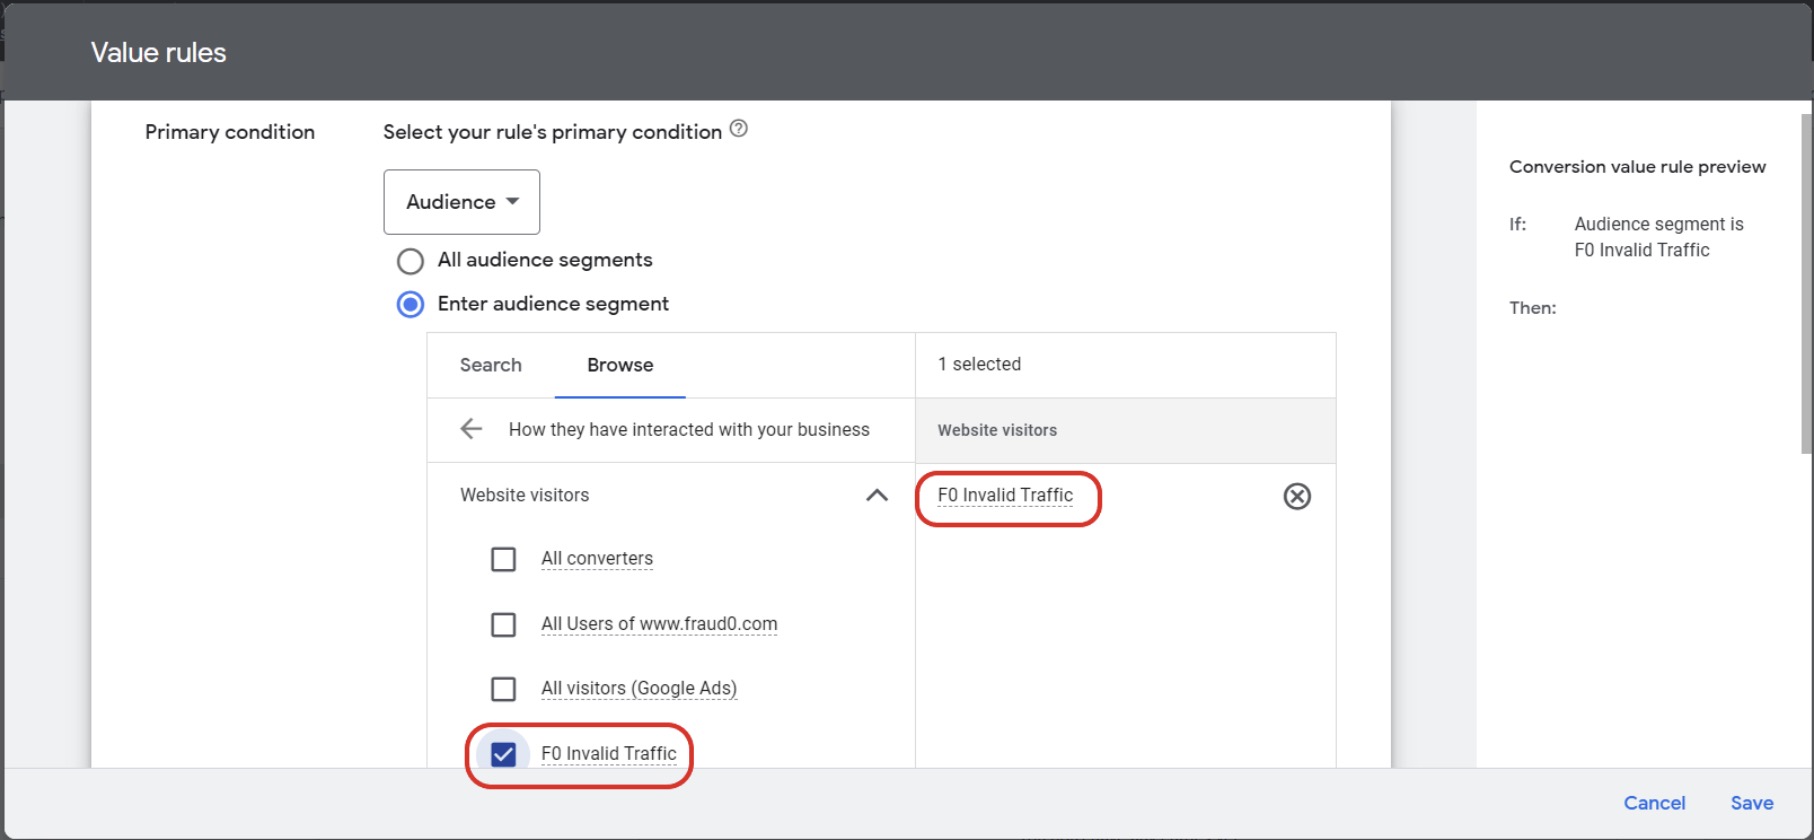Open the Audience dropdown

tap(462, 202)
